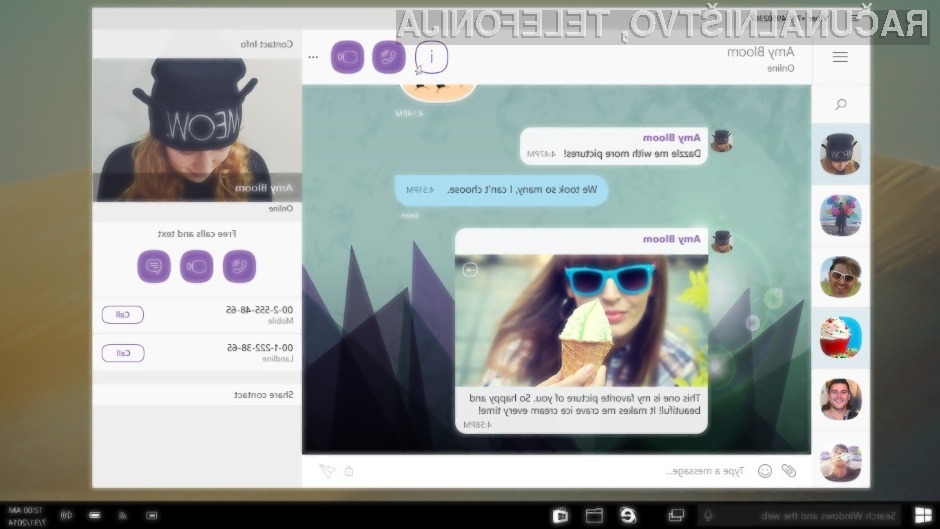Click the battery icon in system tray
The width and height of the screenshot is (940, 529).
tap(95, 515)
